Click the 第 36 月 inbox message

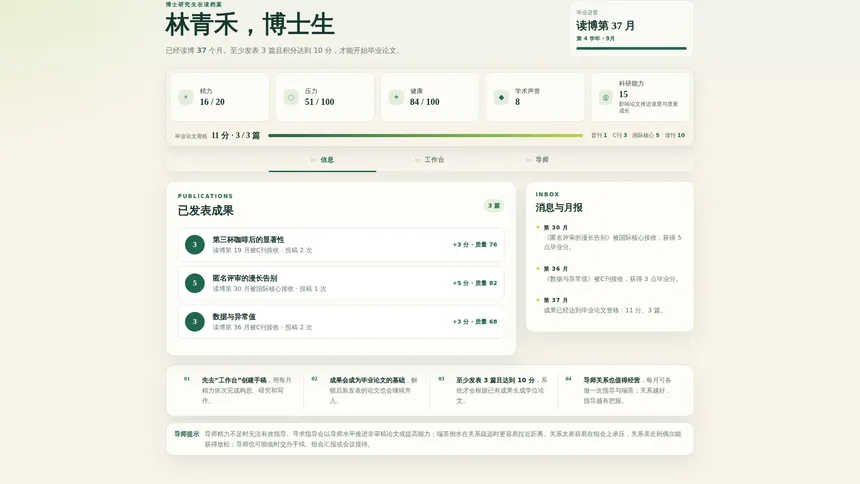click(x=609, y=274)
